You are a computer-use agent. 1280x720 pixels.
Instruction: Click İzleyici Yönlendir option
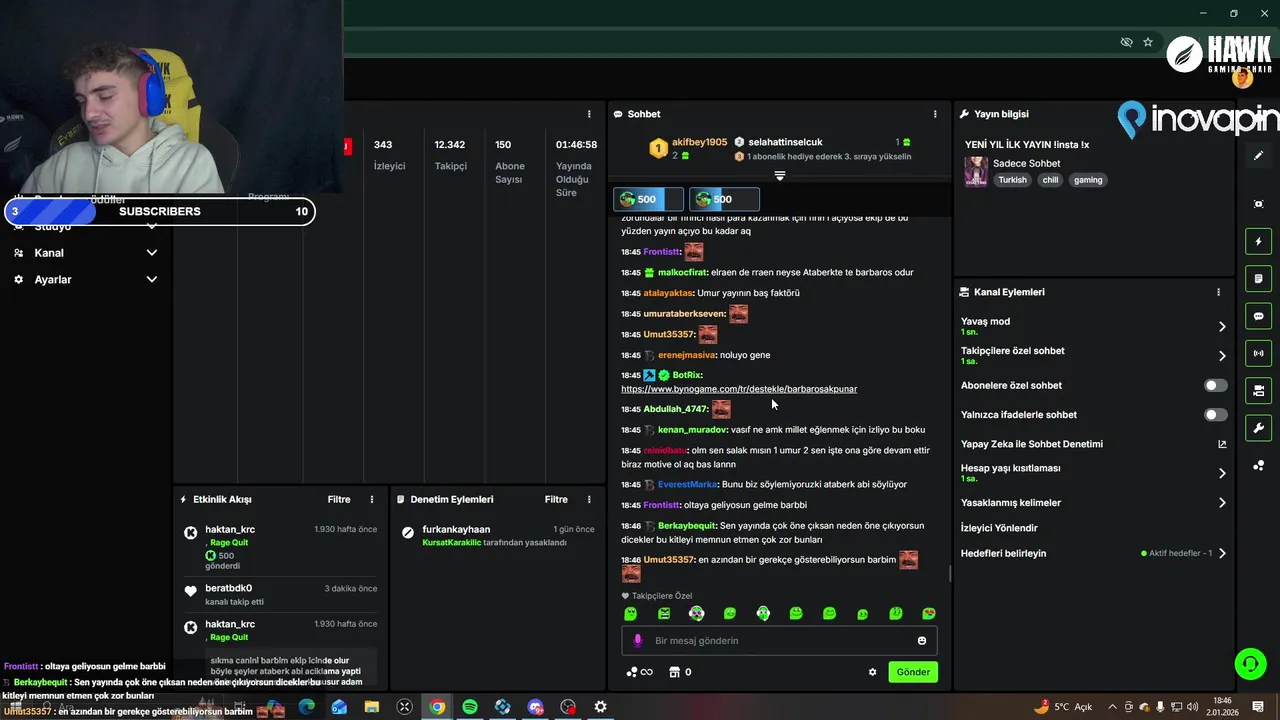[x=999, y=528]
